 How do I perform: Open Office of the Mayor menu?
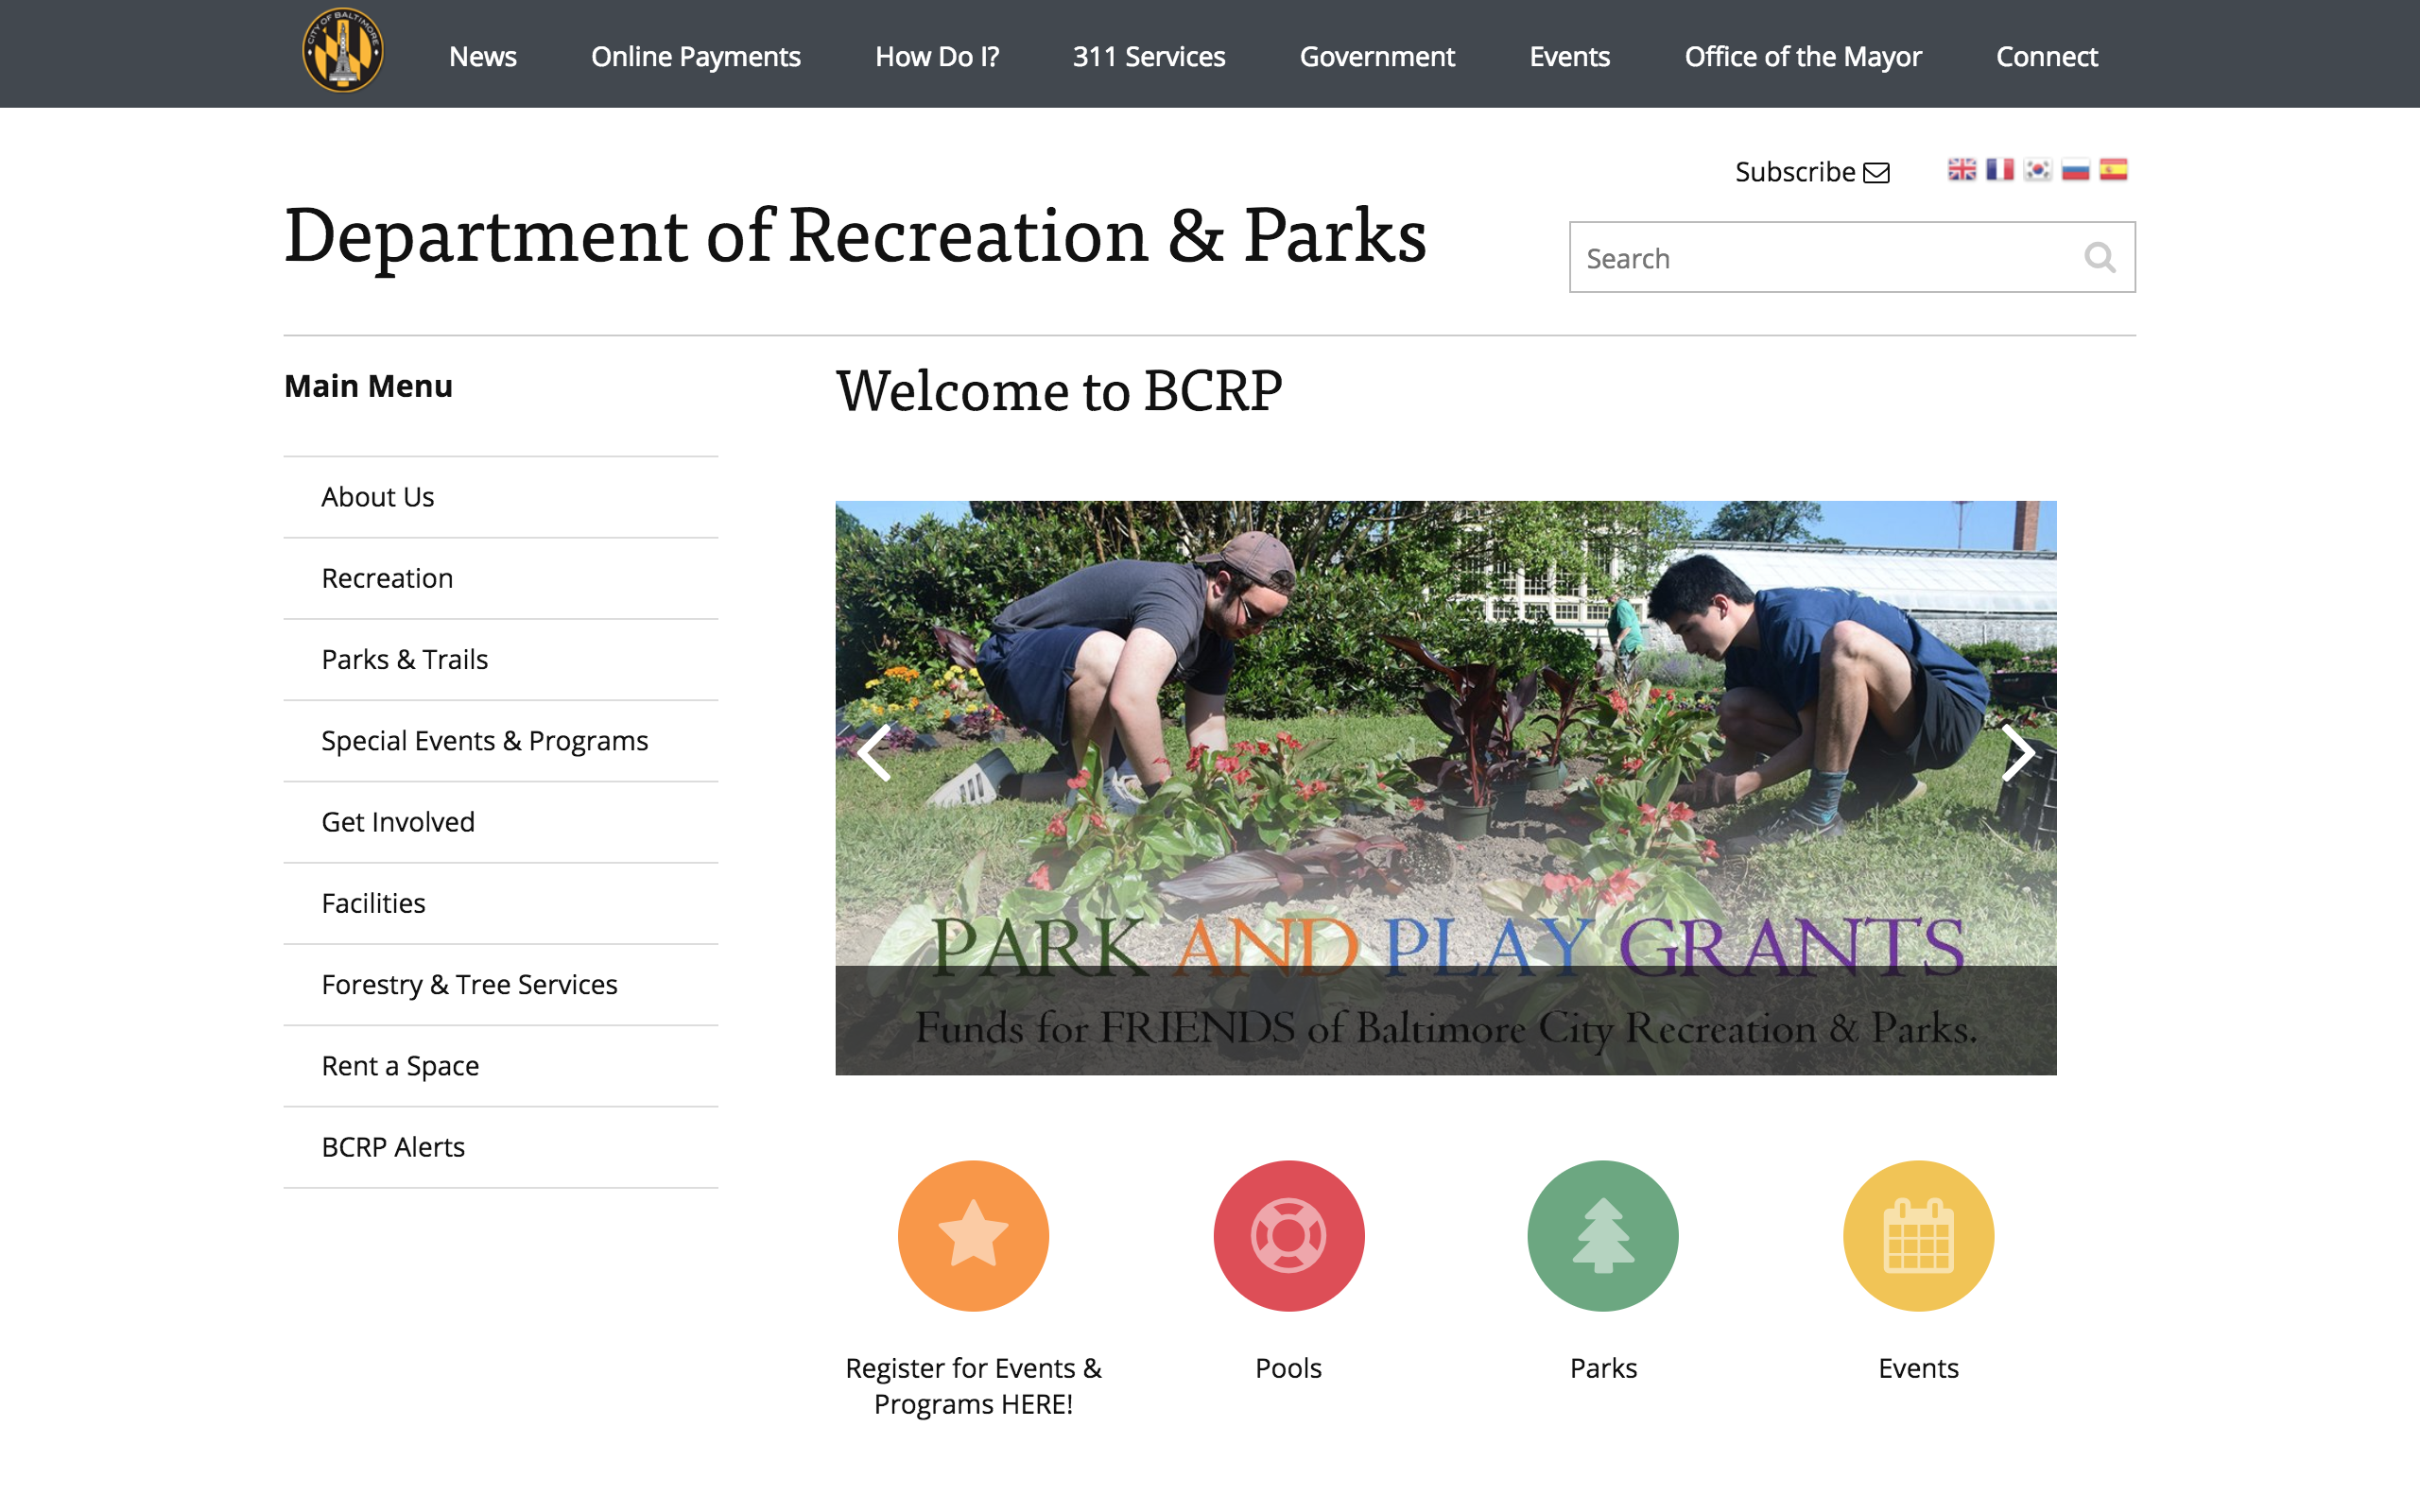point(1803,57)
